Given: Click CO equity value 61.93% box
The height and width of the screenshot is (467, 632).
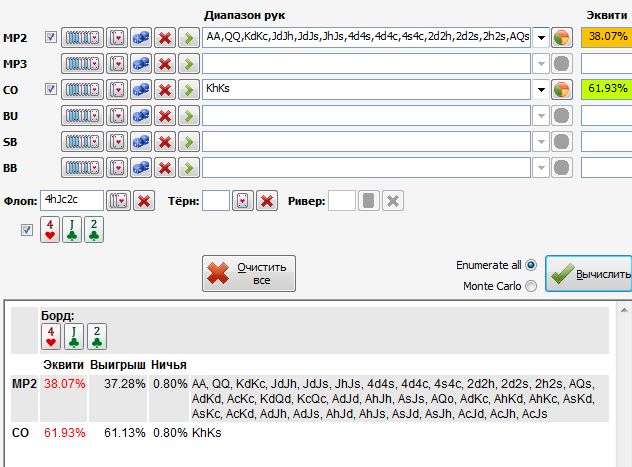Looking at the screenshot, I should [x=606, y=89].
